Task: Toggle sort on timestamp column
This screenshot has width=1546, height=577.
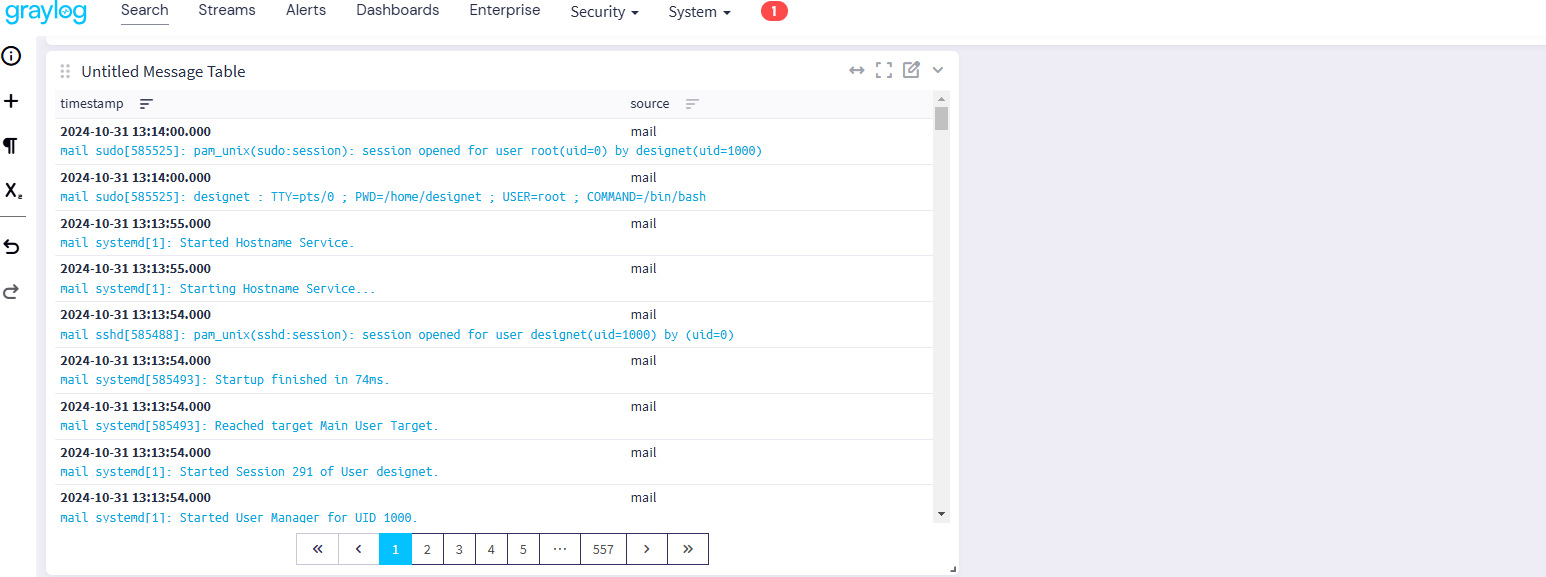Action: [x=146, y=104]
